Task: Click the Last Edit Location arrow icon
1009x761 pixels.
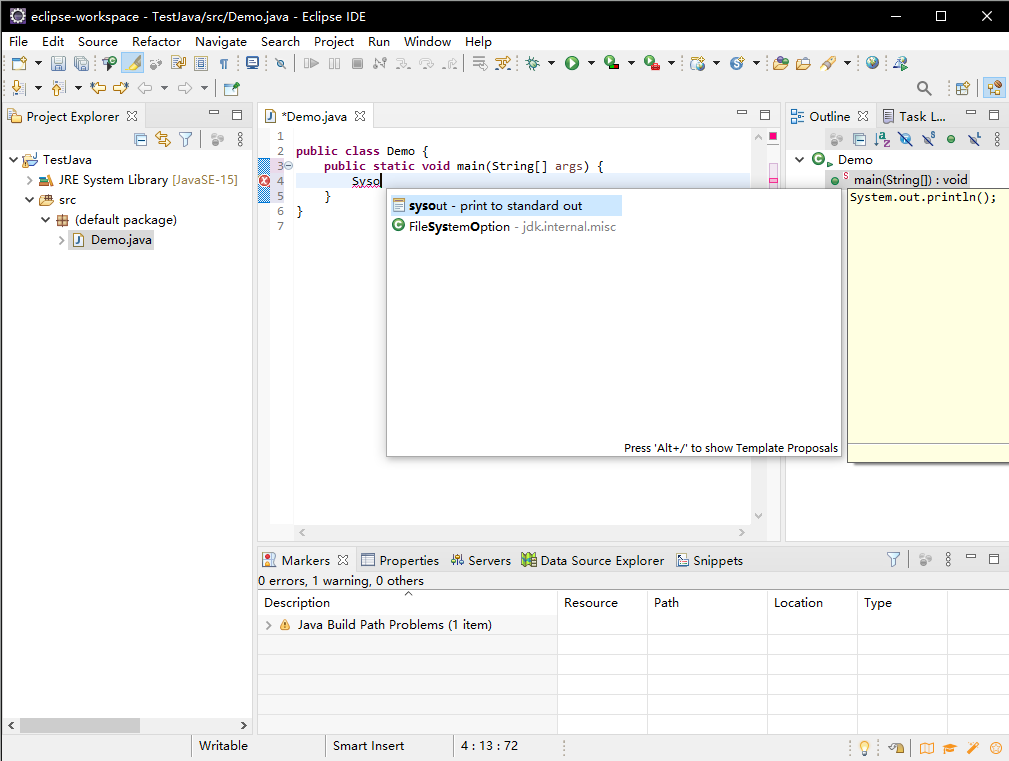Action: [98, 88]
